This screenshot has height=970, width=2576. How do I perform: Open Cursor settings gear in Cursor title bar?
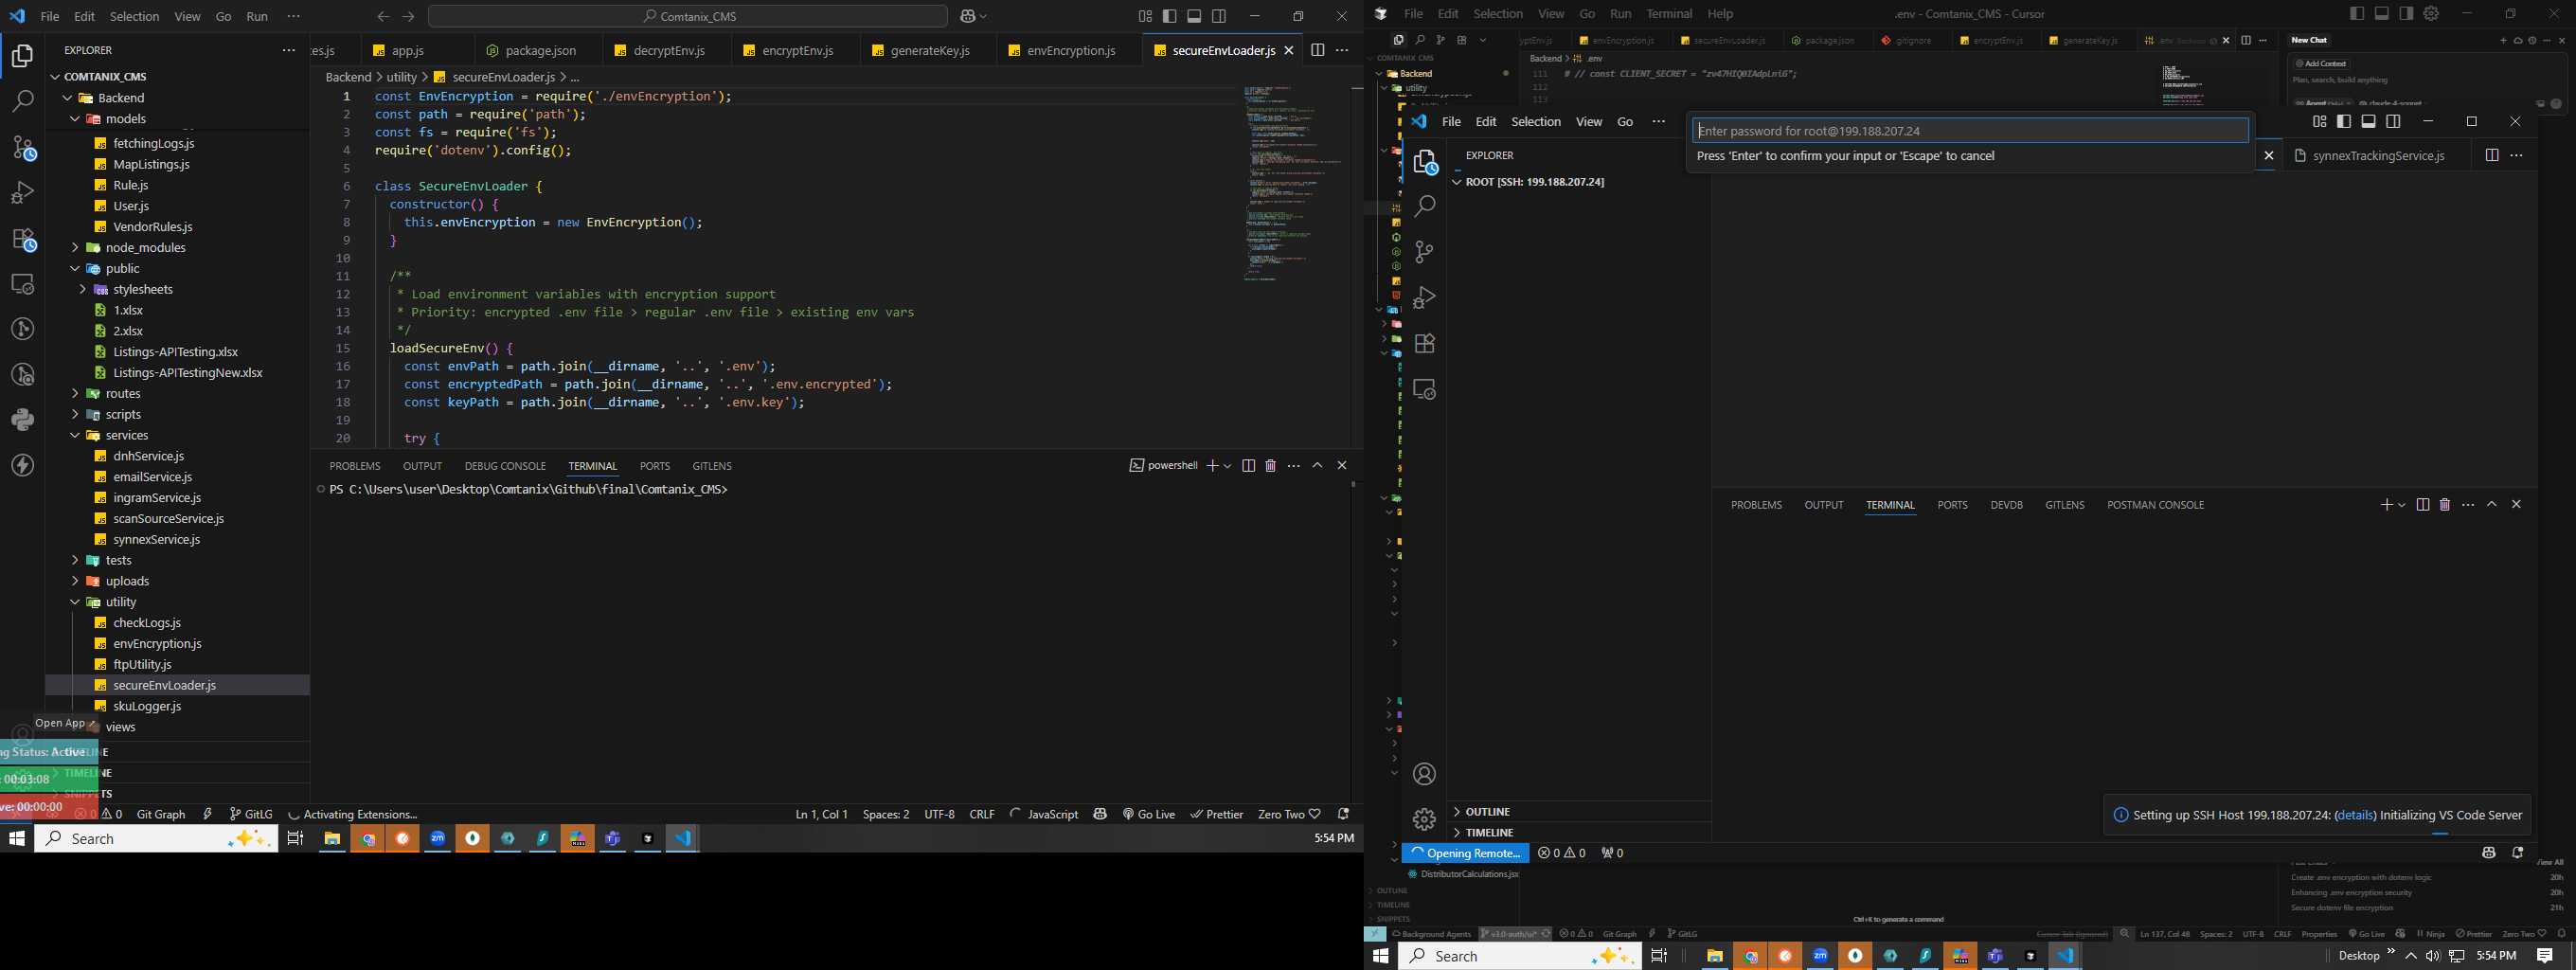(x=2431, y=13)
